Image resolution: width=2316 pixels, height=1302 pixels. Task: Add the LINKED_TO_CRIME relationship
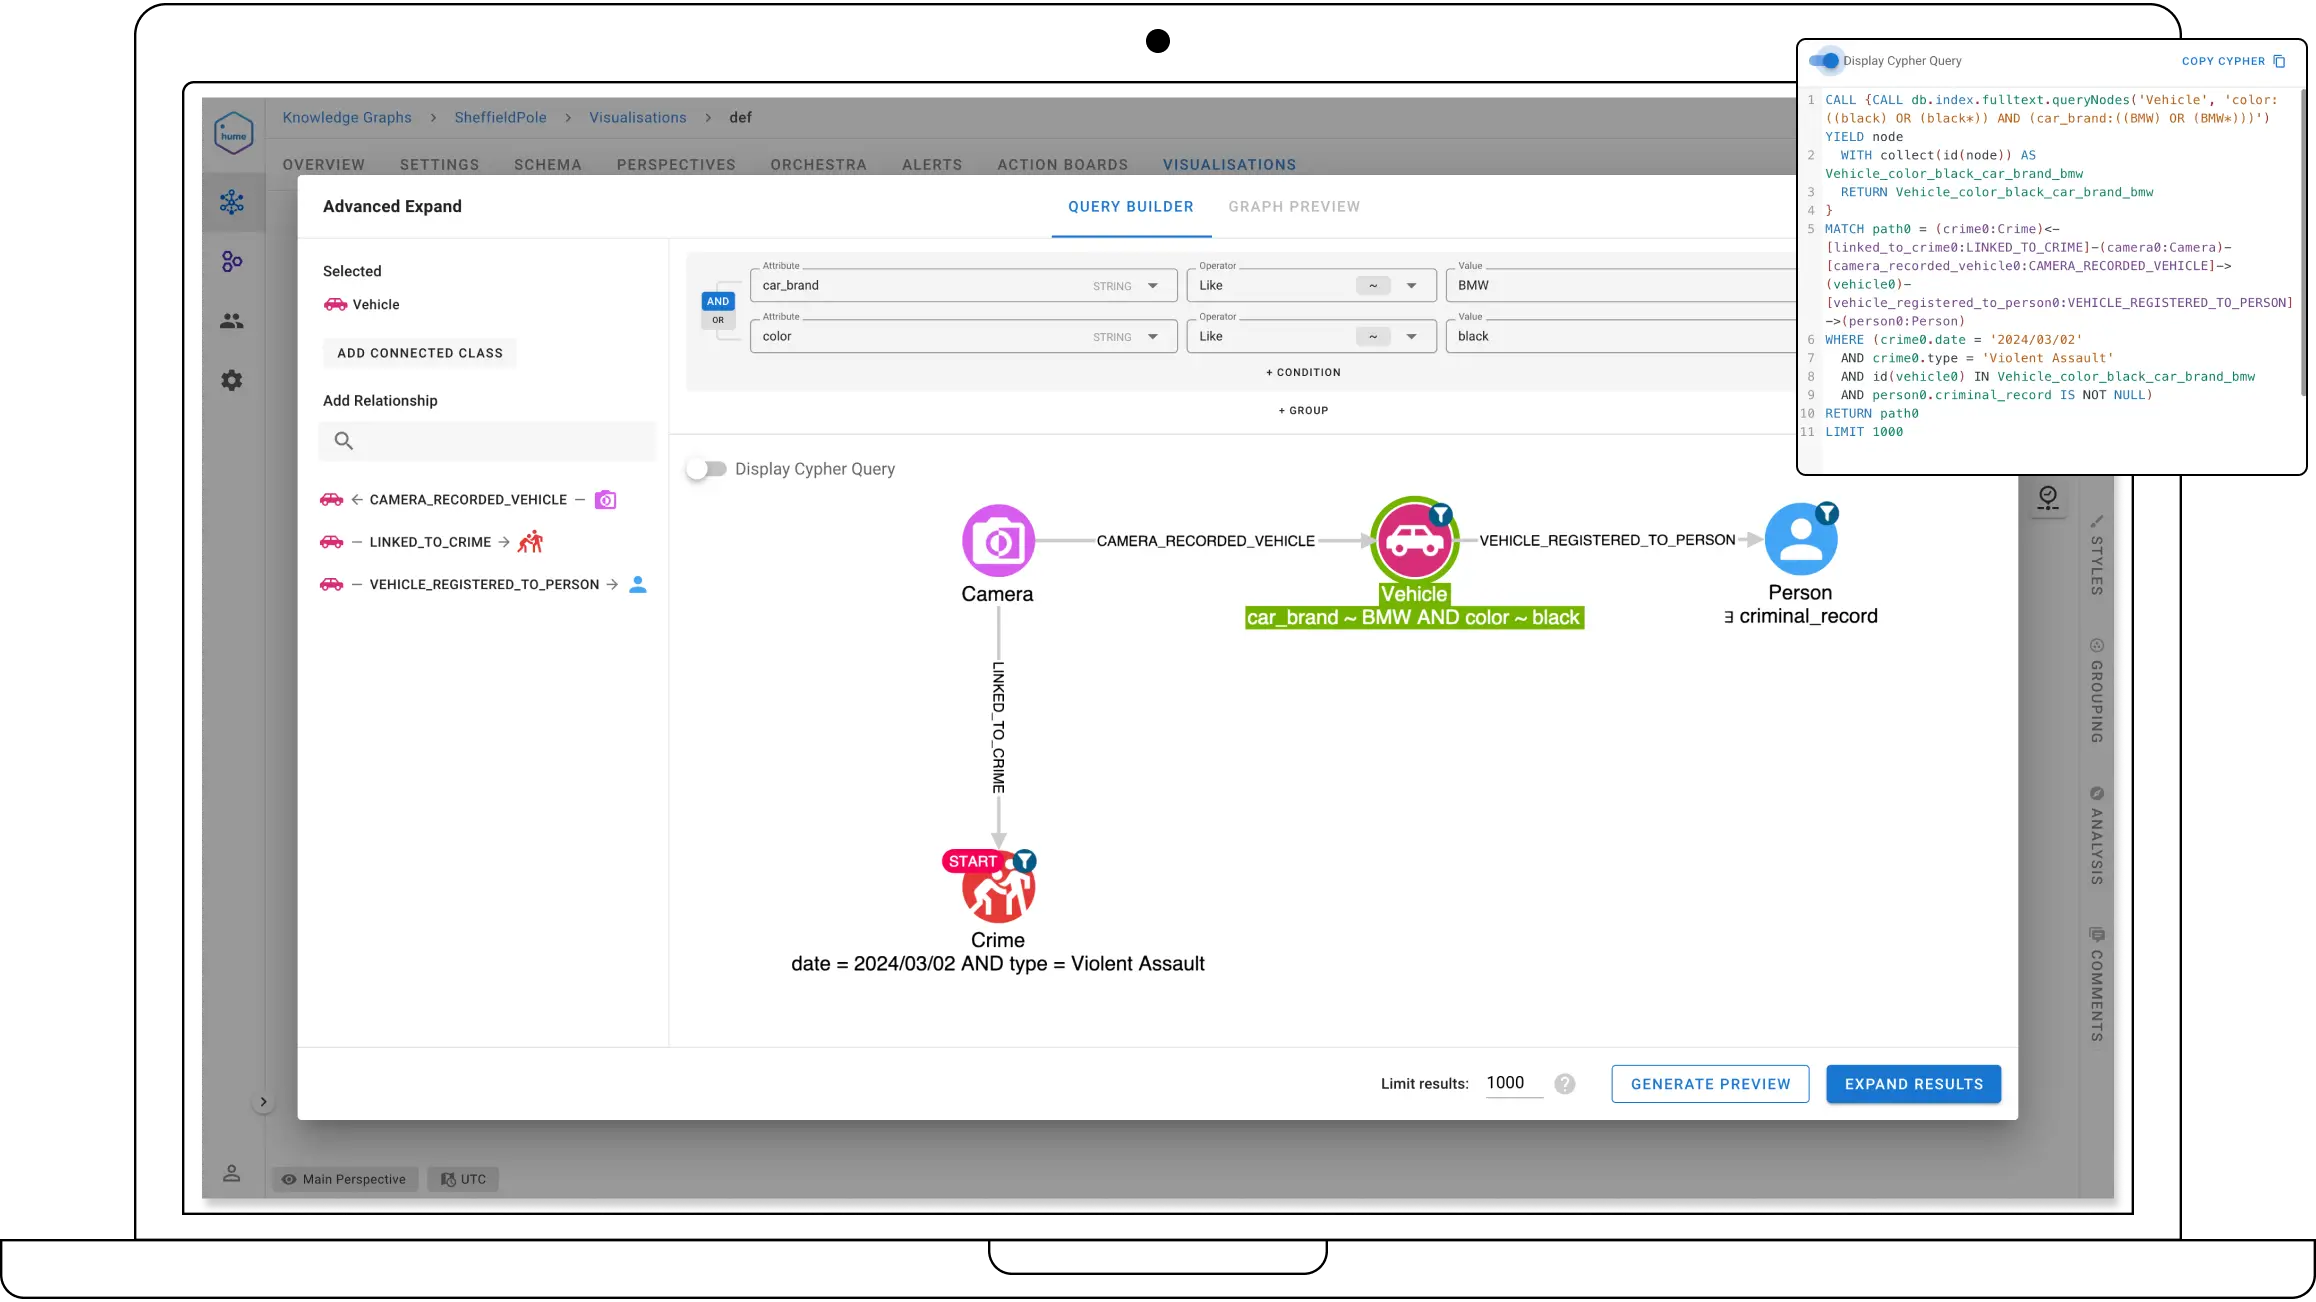pyautogui.click(x=431, y=542)
